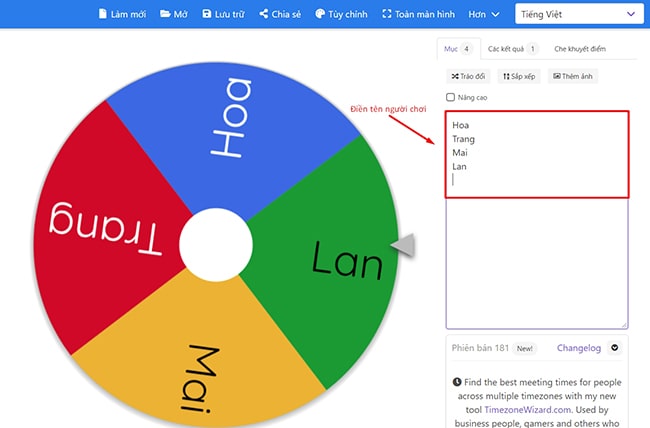Open the TimezoneWizard.com link

coord(527,410)
